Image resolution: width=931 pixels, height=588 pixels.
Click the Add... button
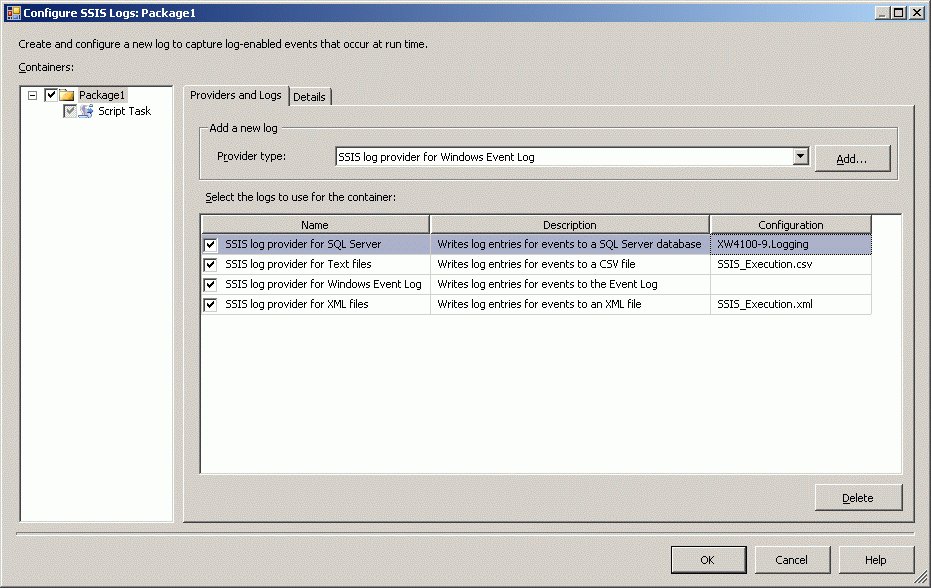[852, 159]
